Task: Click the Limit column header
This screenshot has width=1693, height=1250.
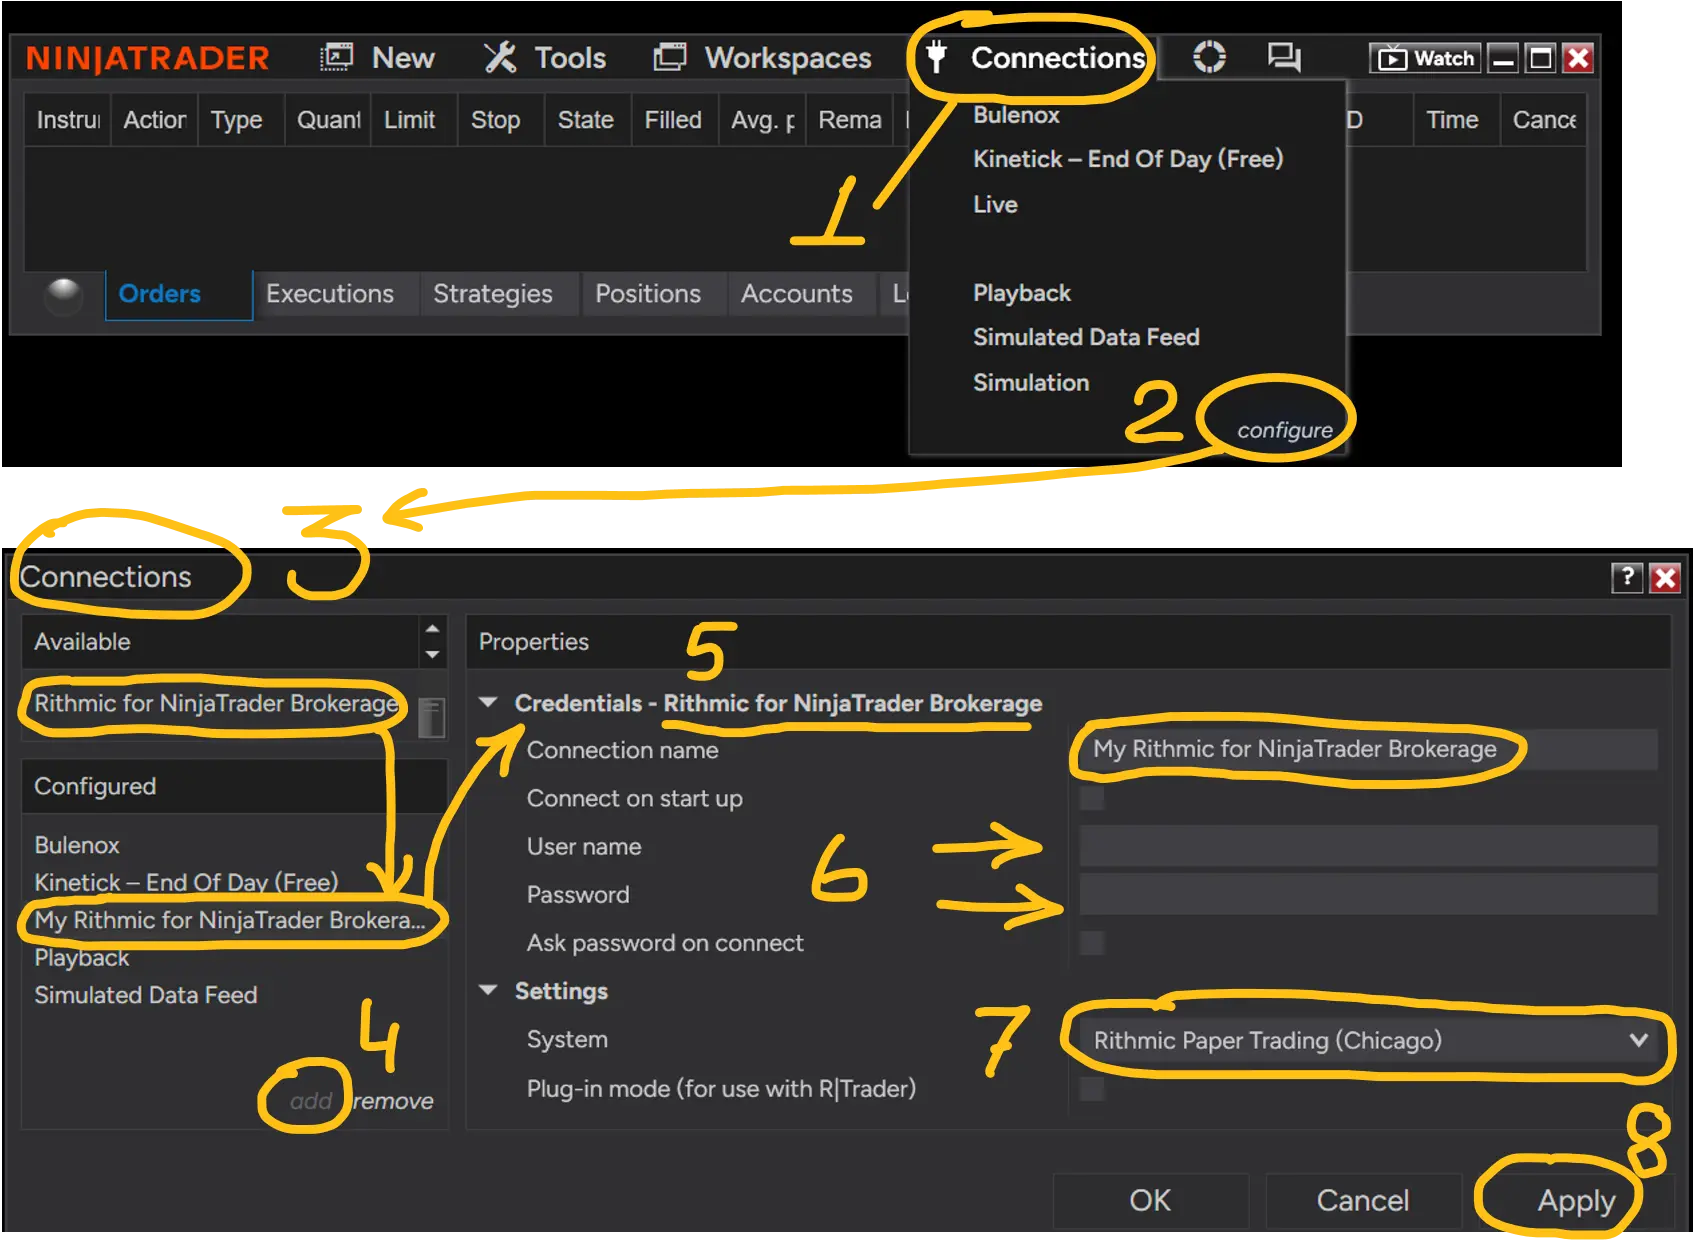Action: (x=414, y=120)
